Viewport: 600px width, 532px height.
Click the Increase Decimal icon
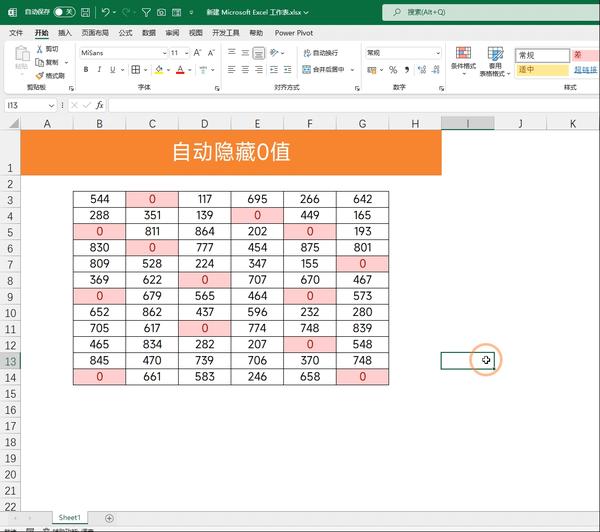coord(422,70)
